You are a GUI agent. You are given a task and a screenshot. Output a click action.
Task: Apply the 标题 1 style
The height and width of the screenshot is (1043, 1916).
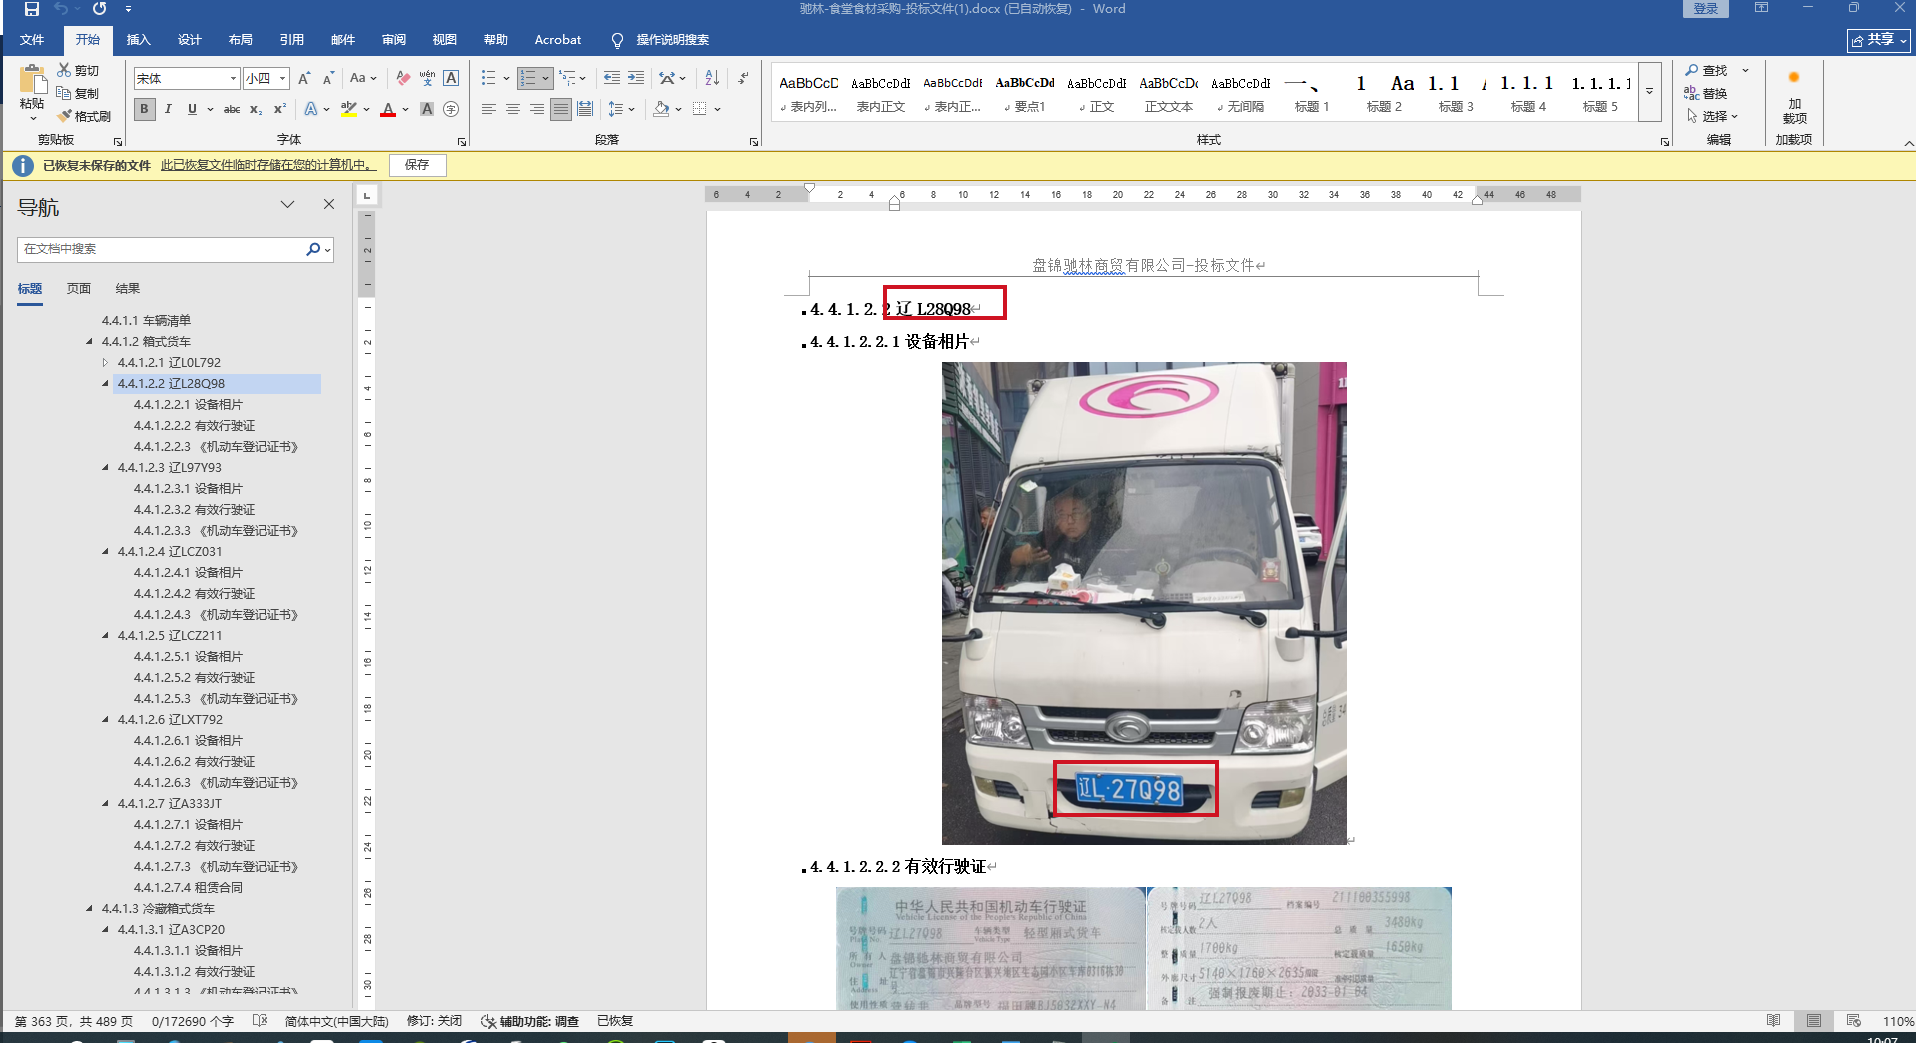(1312, 94)
